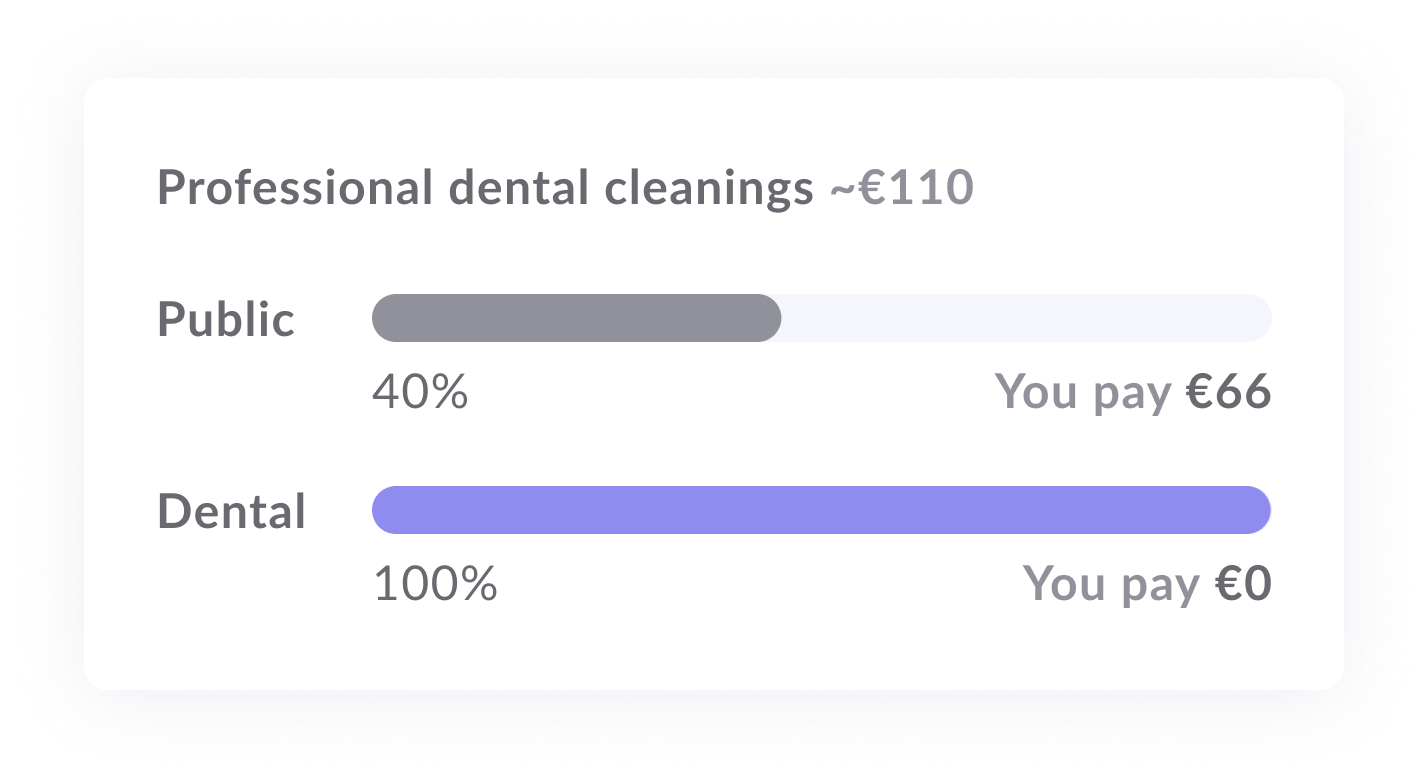1428x780 pixels.
Task: Click the €0 amount
Action: (1243, 584)
